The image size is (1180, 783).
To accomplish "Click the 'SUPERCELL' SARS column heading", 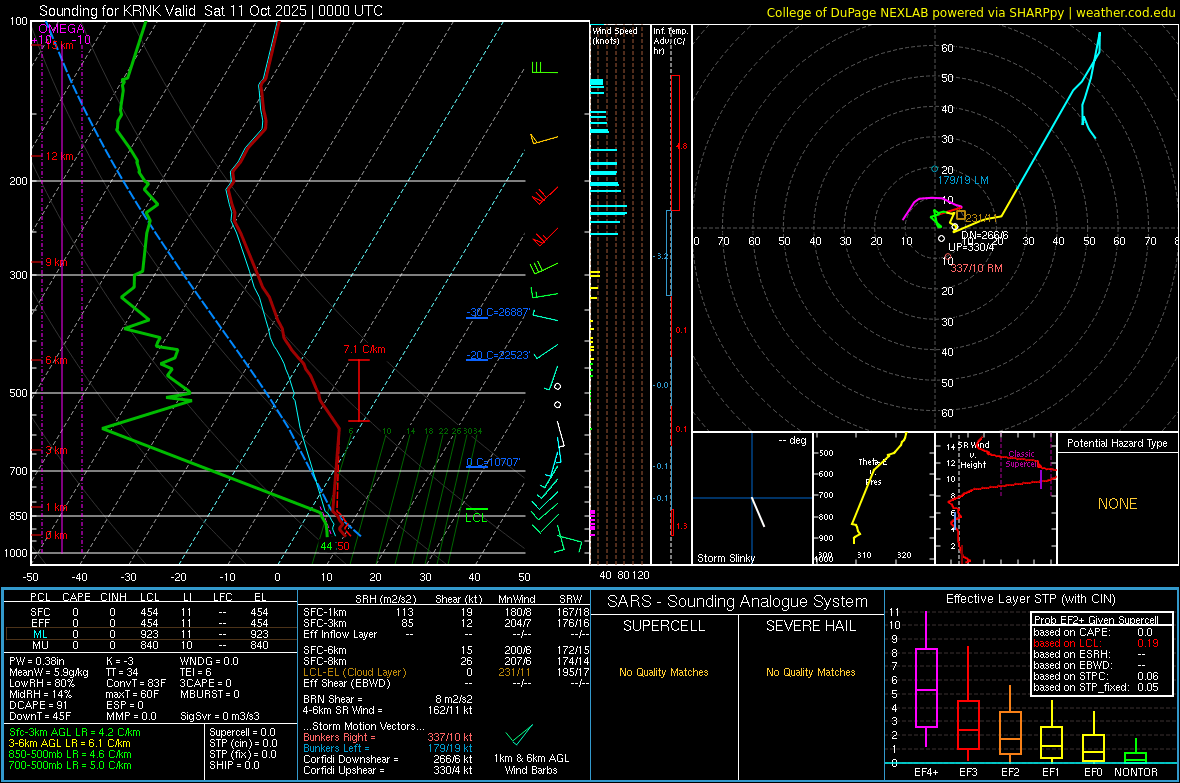I will [664, 626].
